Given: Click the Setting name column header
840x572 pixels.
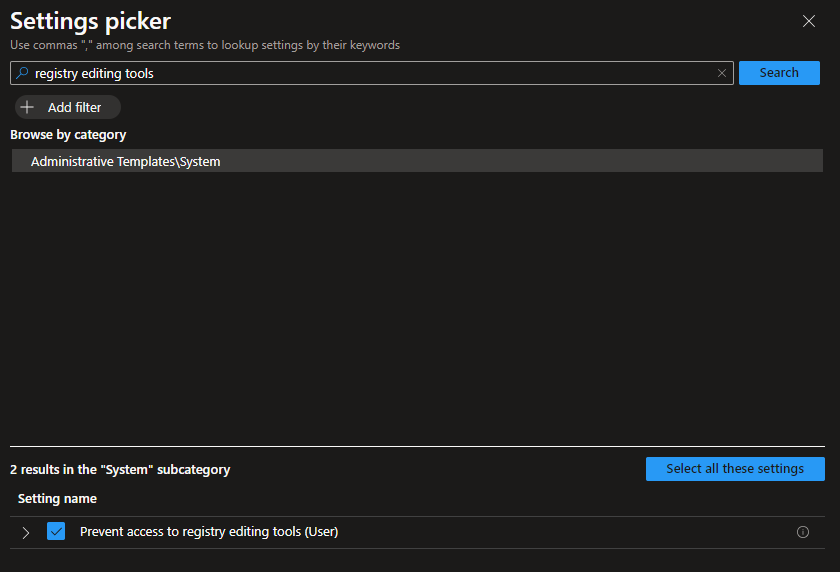Looking at the screenshot, I should click(x=57, y=498).
